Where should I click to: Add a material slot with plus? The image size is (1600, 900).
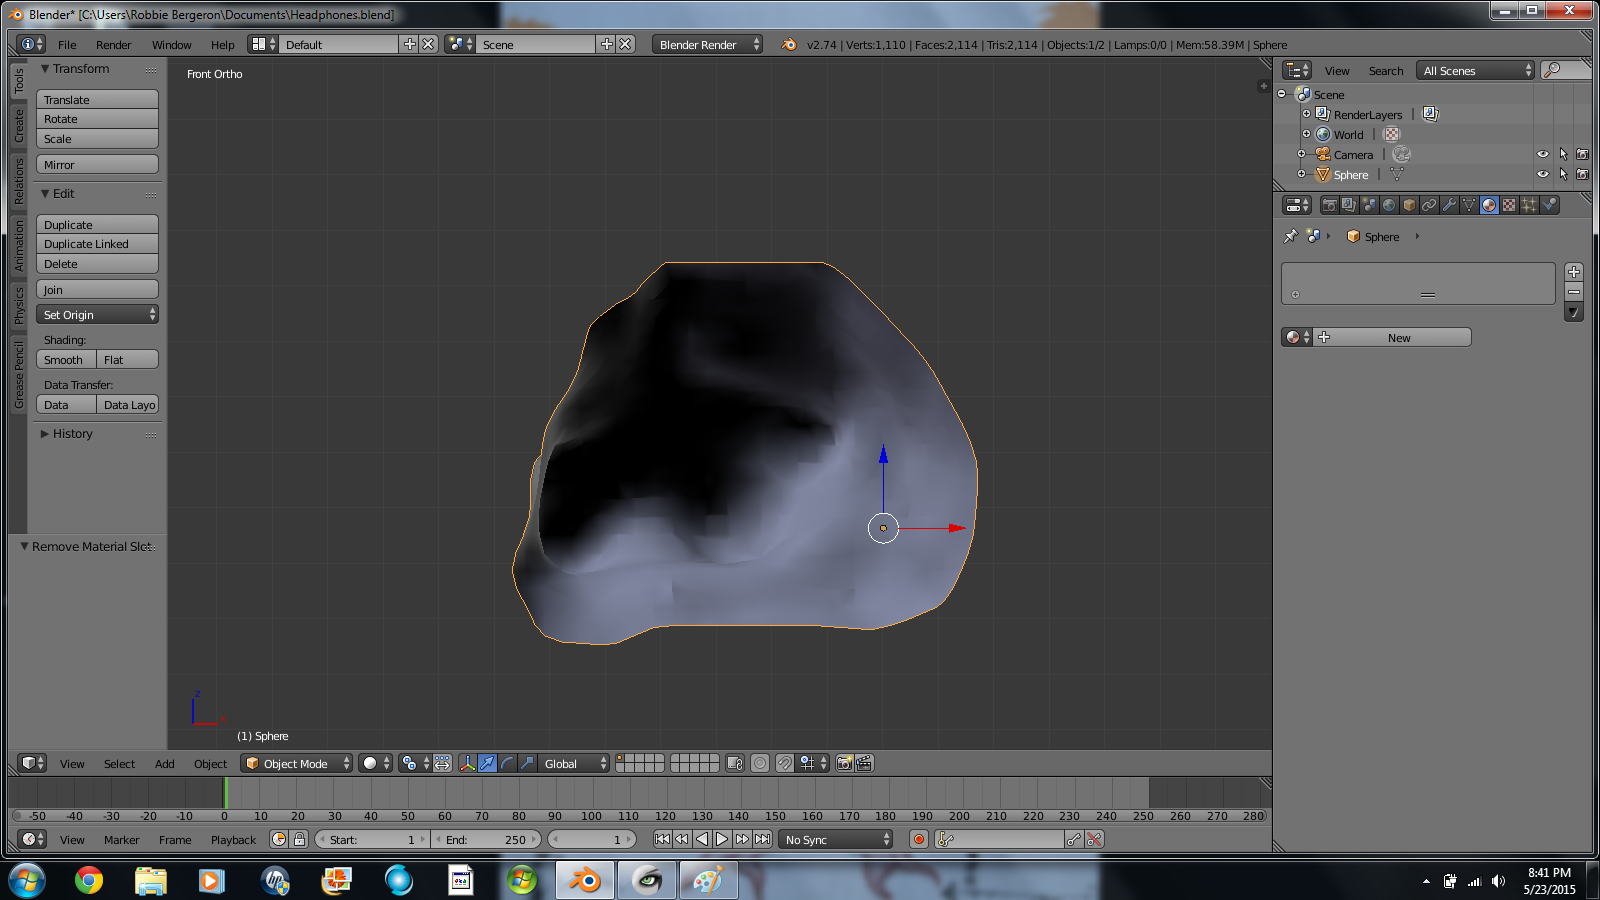(x=1574, y=272)
